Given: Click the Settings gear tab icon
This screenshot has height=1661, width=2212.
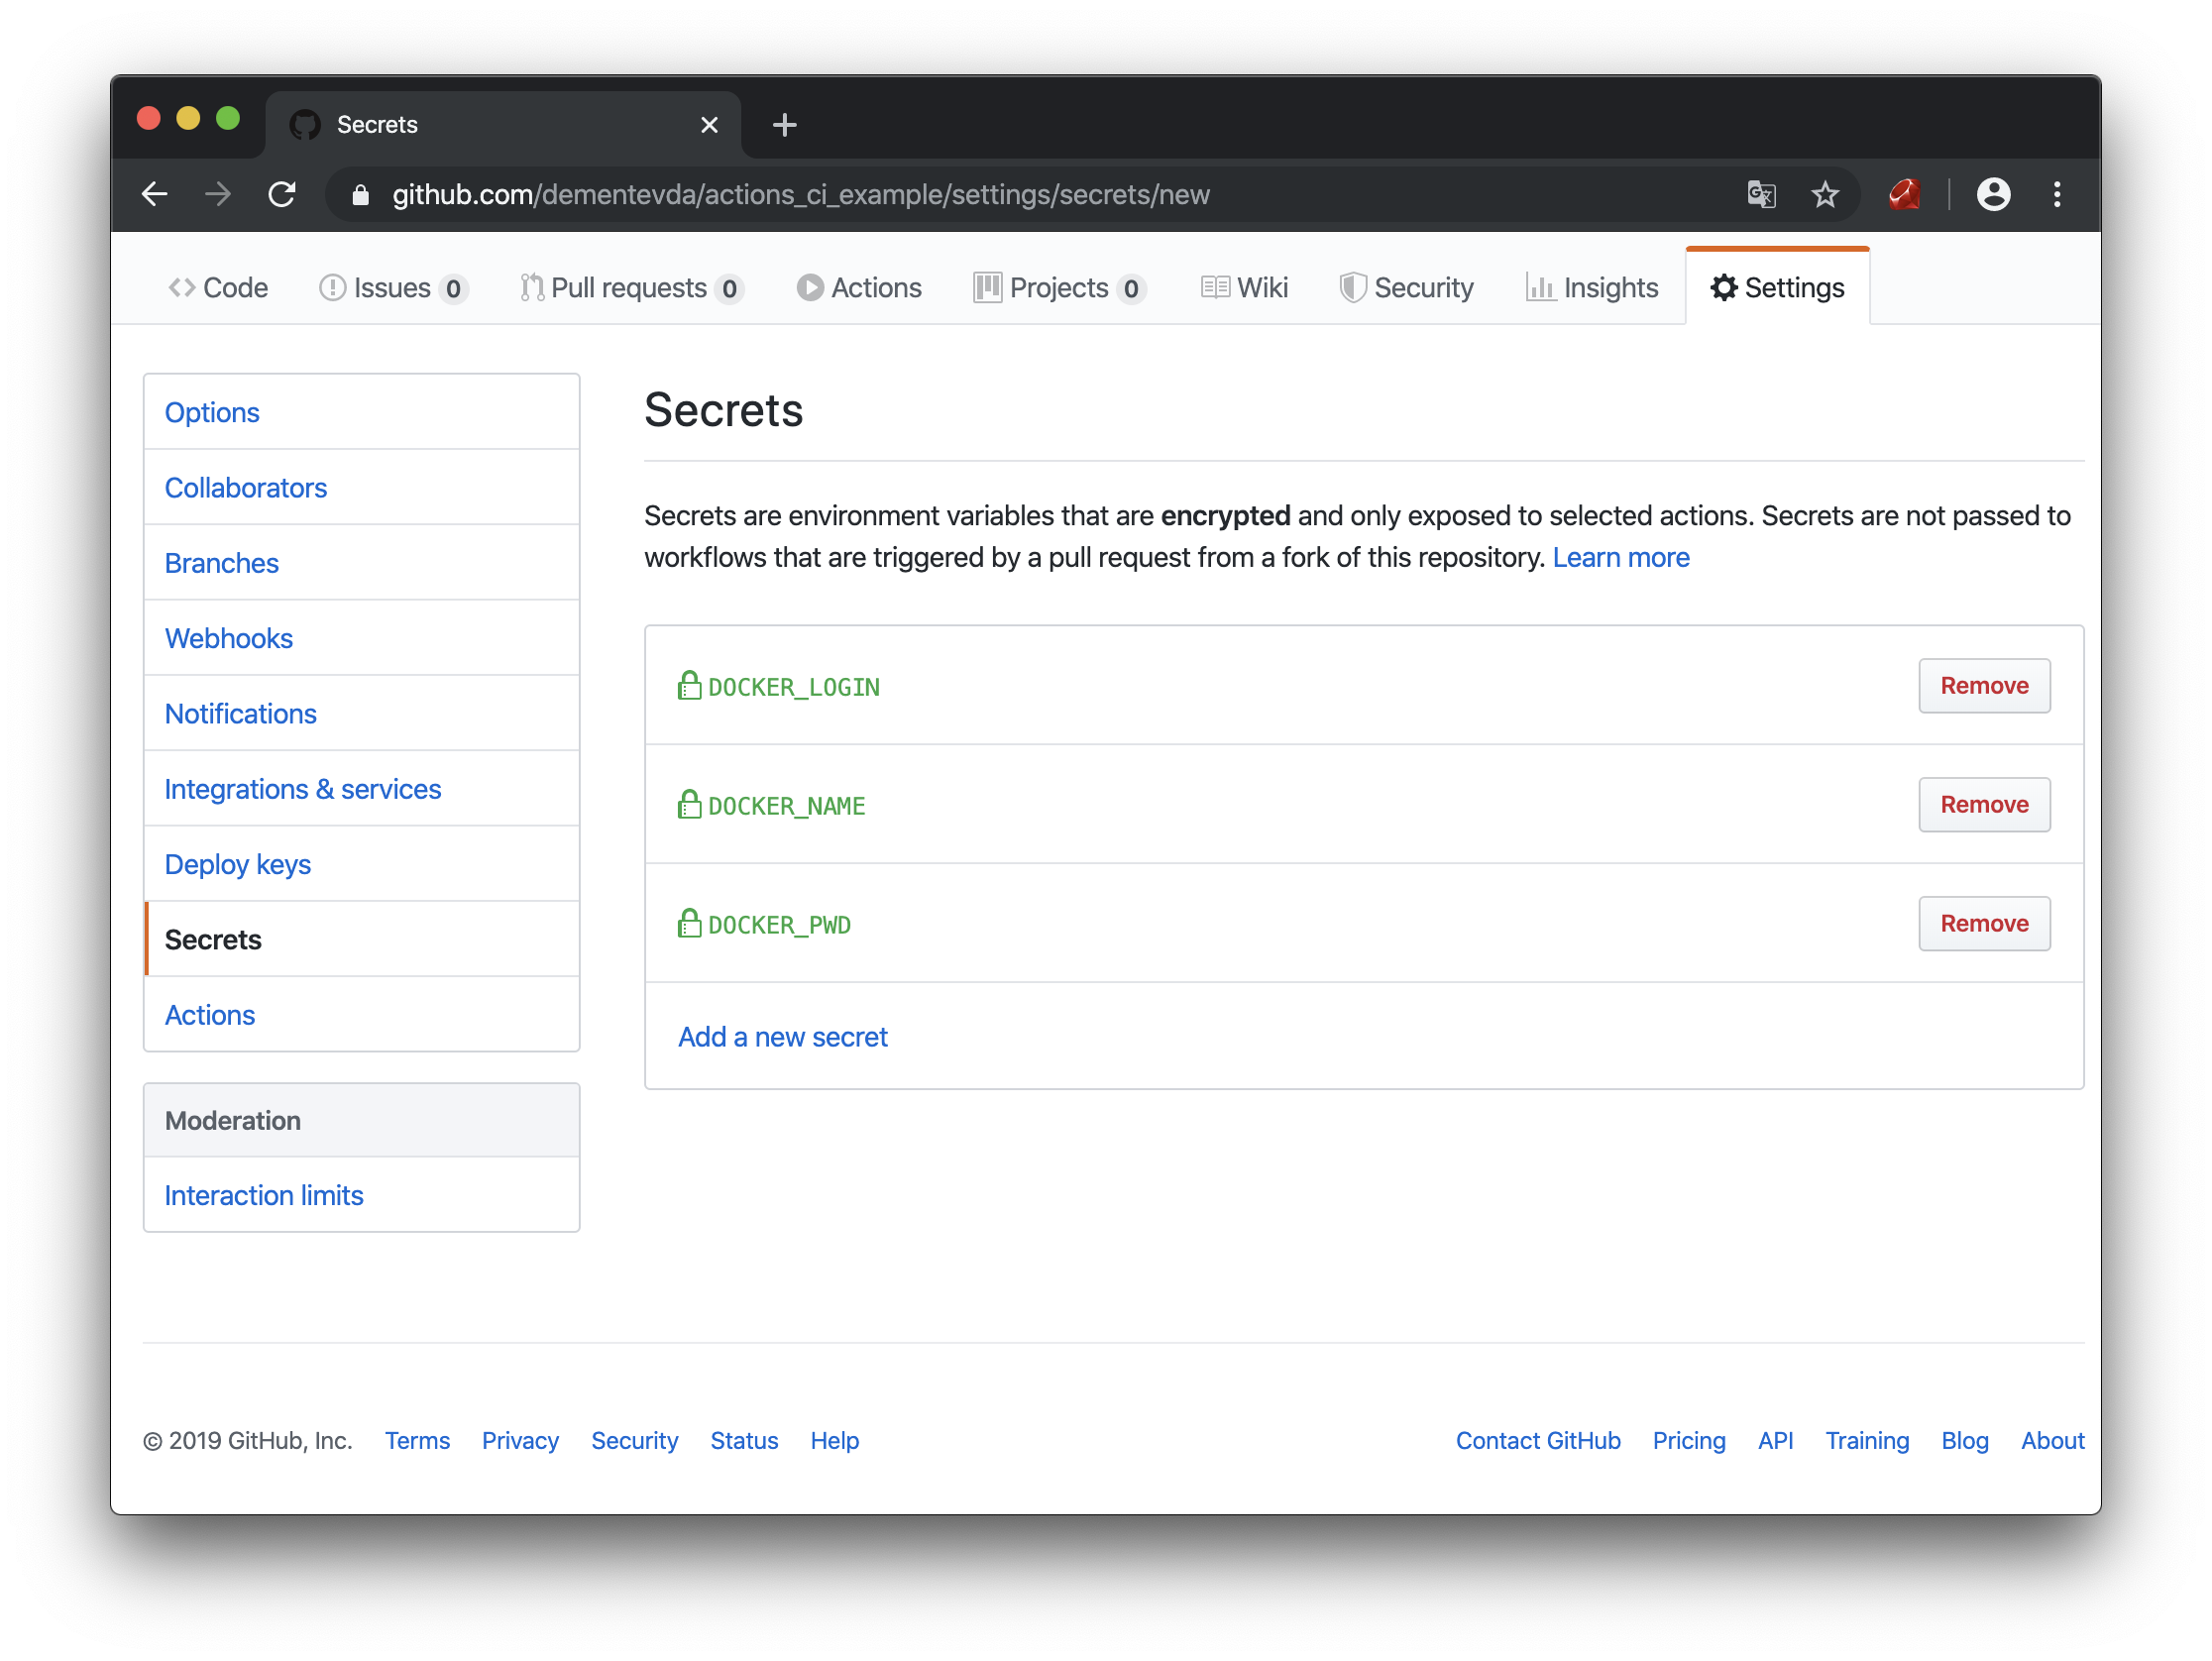Looking at the screenshot, I should pos(1718,286).
